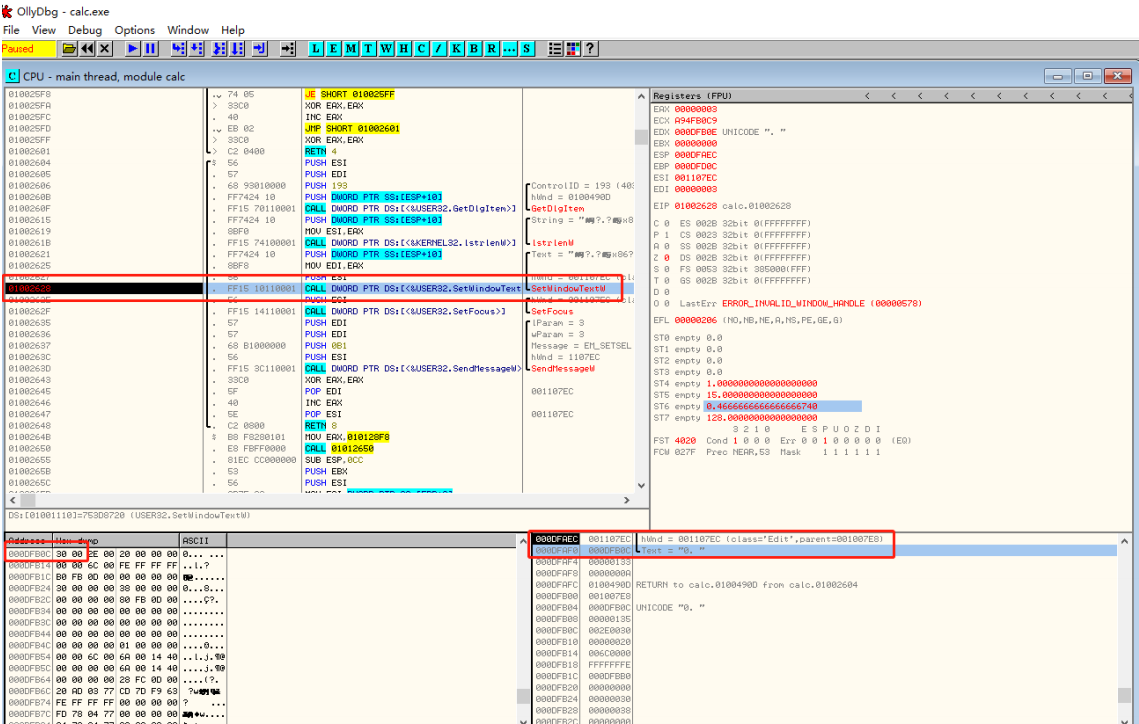Open the Options menu
This screenshot has height=724, width=1139.
pyautogui.click(x=134, y=30)
